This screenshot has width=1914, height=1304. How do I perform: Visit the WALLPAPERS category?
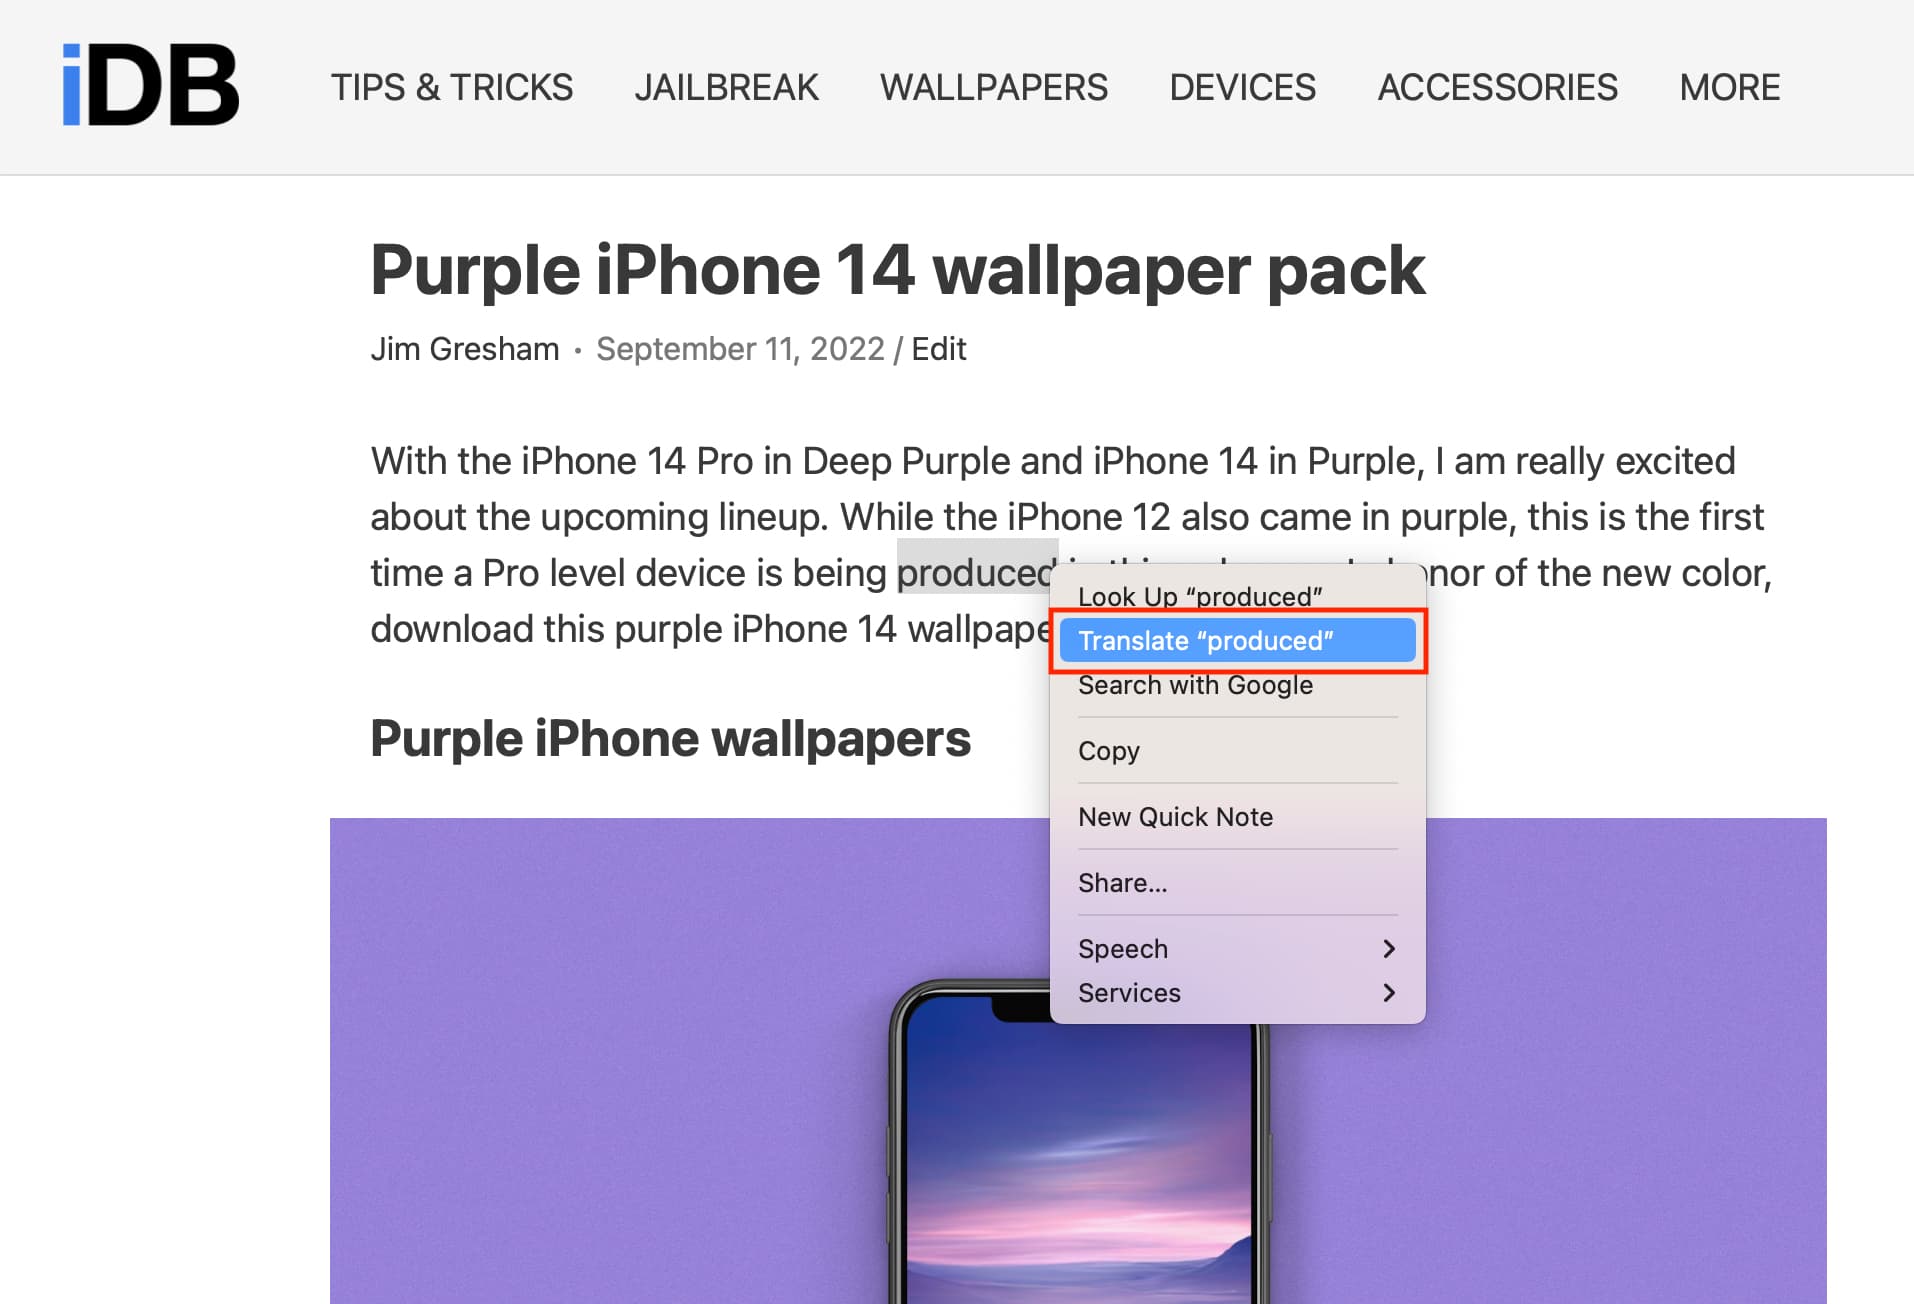point(994,87)
